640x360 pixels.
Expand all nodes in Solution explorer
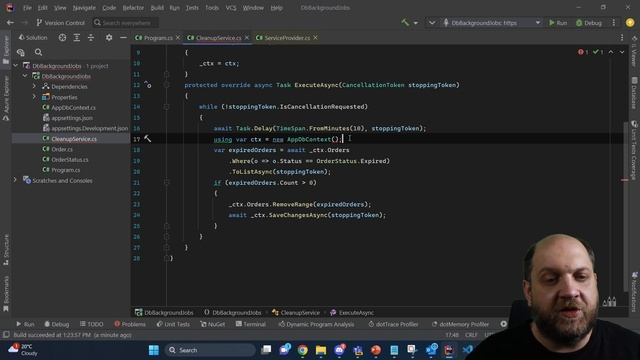pyautogui.click(x=77, y=38)
